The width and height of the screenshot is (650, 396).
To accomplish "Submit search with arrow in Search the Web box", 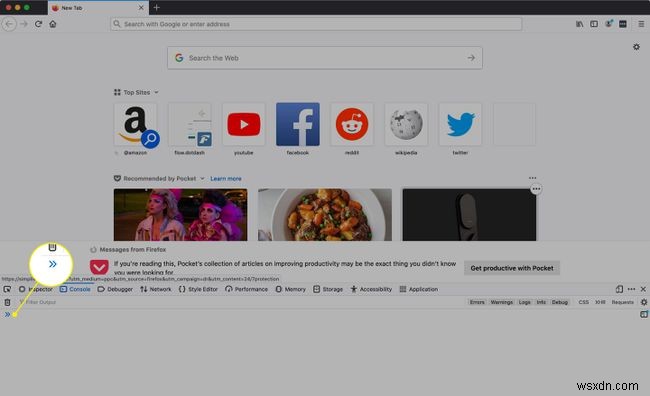I will pyautogui.click(x=471, y=58).
